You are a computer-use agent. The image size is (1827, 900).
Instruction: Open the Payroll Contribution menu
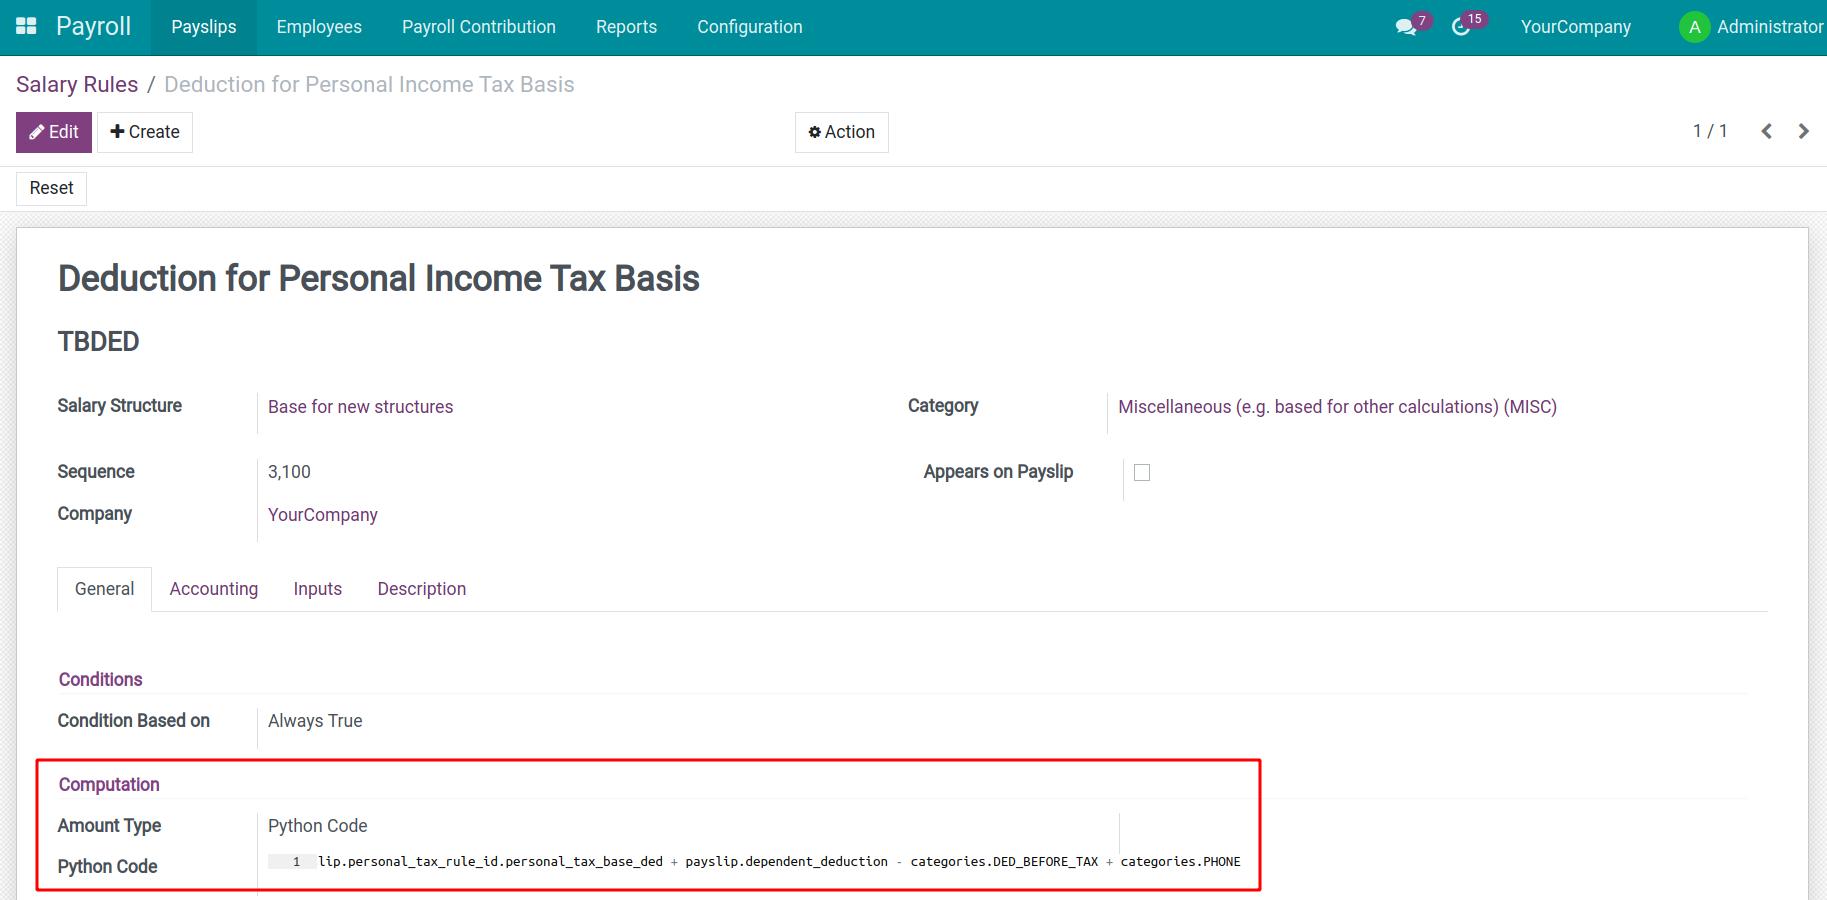click(478, 27)
